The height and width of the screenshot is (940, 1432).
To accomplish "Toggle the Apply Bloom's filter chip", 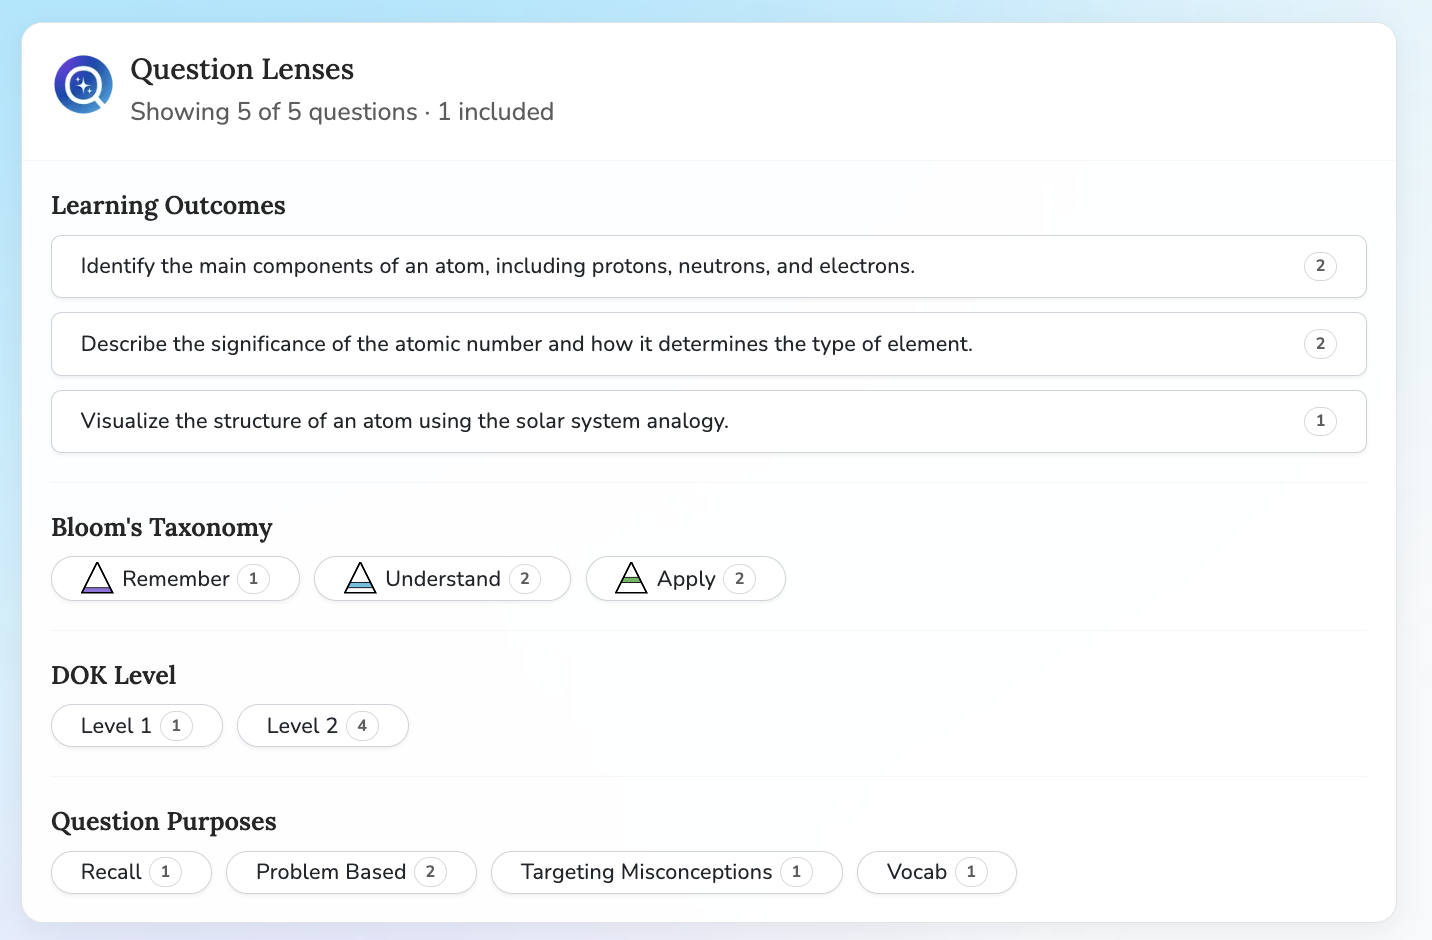I will click(x=686, y=579).
